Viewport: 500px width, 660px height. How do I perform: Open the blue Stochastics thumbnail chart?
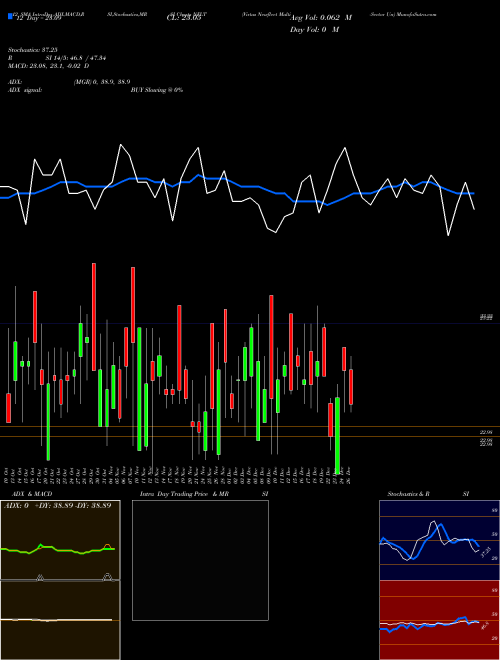tap(439, 540)
